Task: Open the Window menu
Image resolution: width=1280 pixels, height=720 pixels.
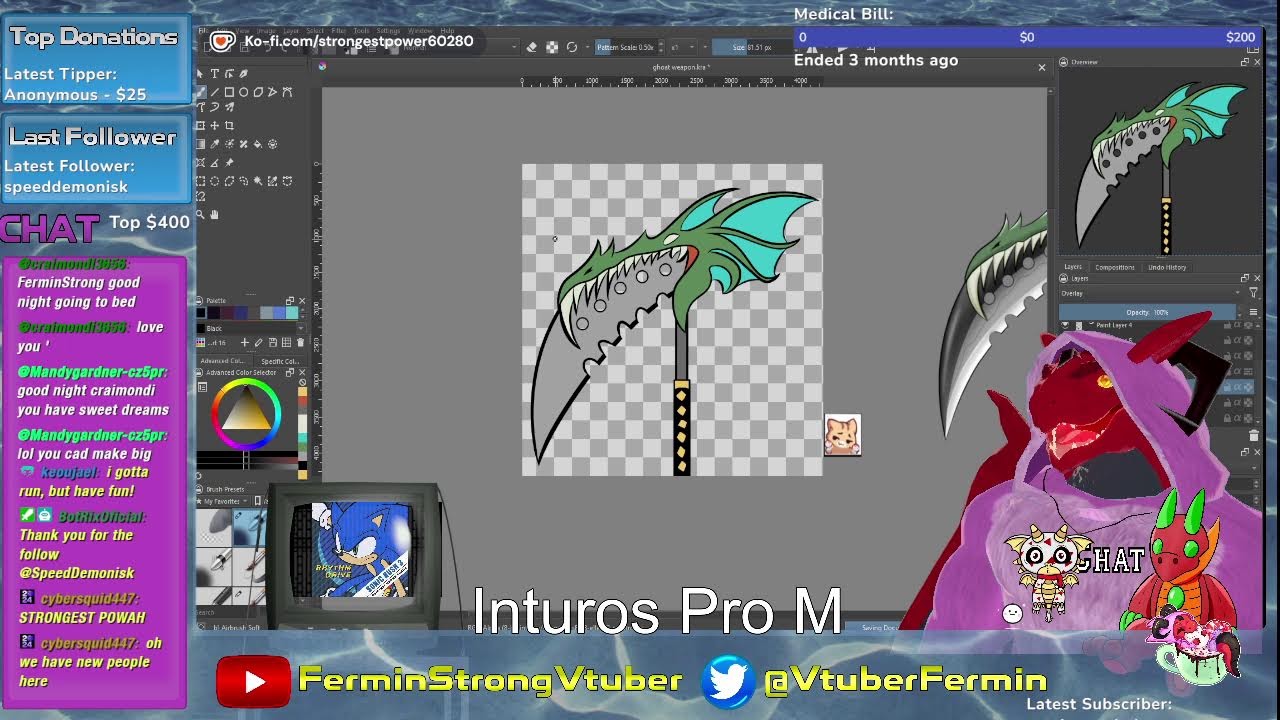Action: (420, 30)
